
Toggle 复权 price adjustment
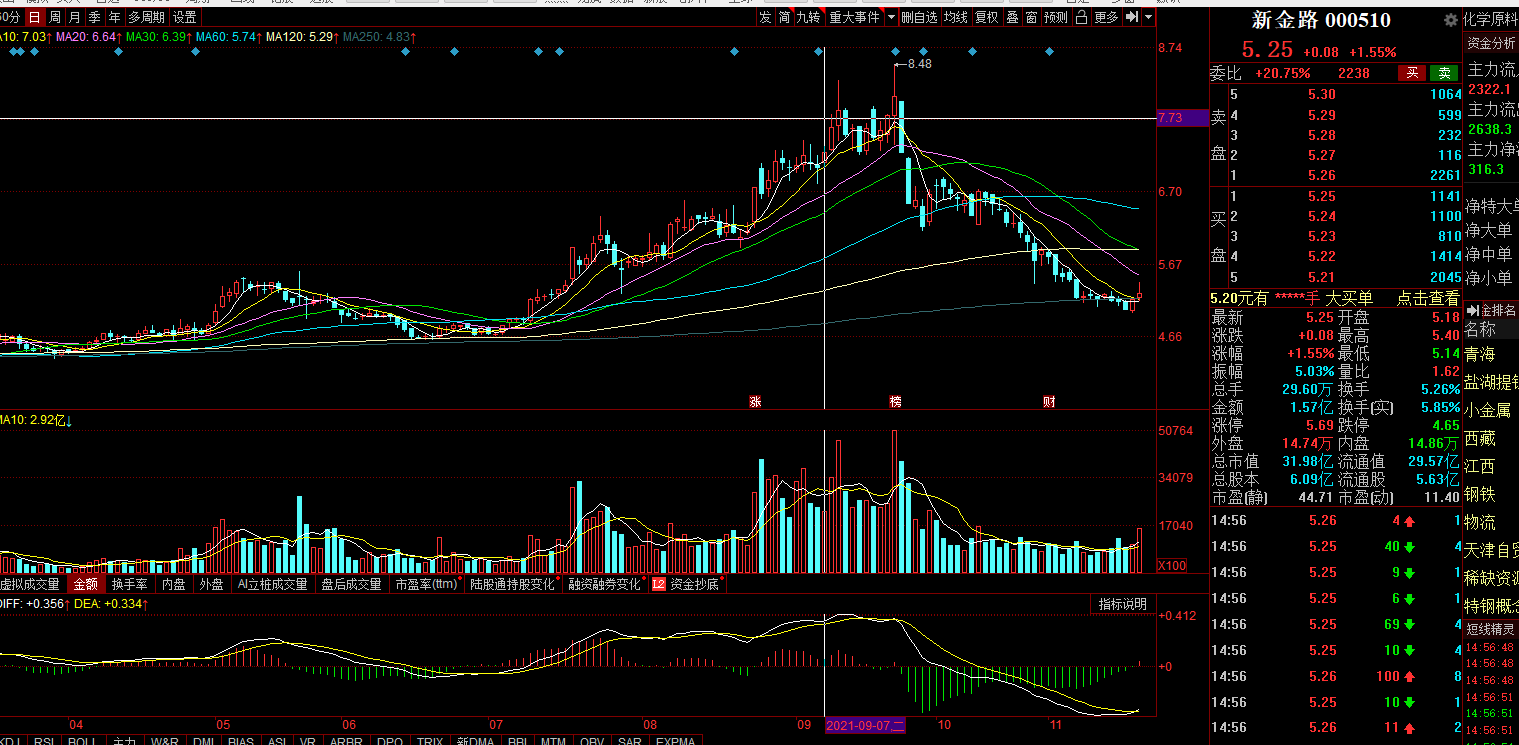pyautogui.click(x=986, y=17)
